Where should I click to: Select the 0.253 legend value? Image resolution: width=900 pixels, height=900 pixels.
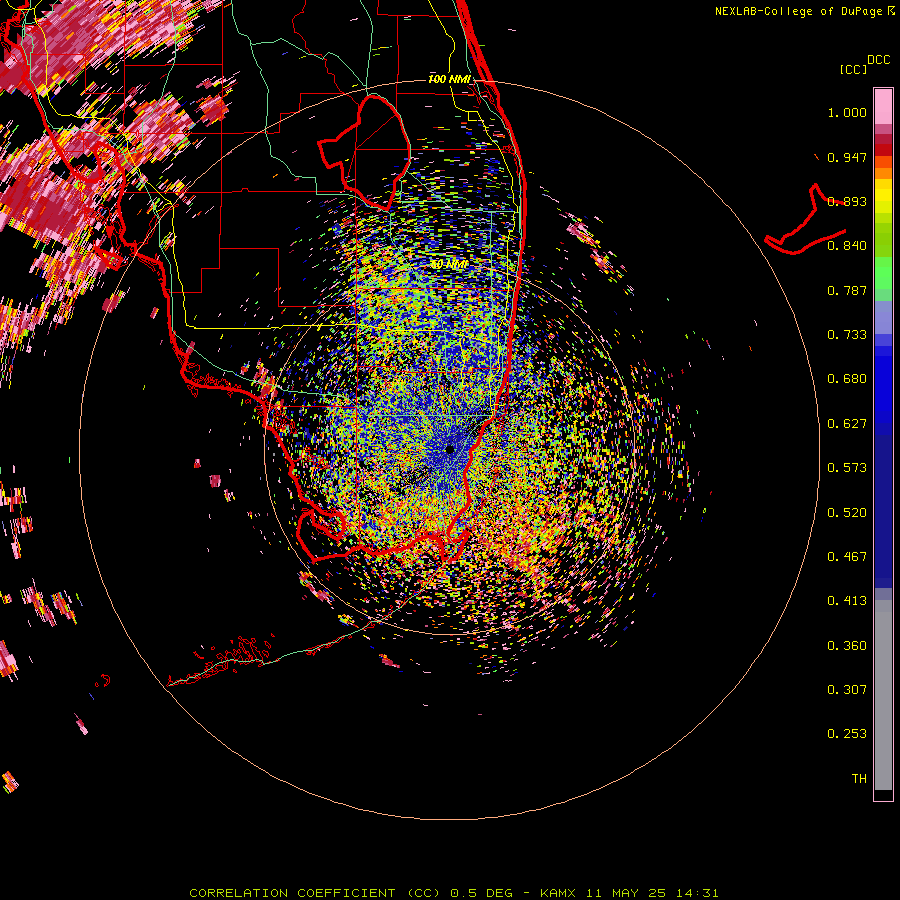point(847,734)
